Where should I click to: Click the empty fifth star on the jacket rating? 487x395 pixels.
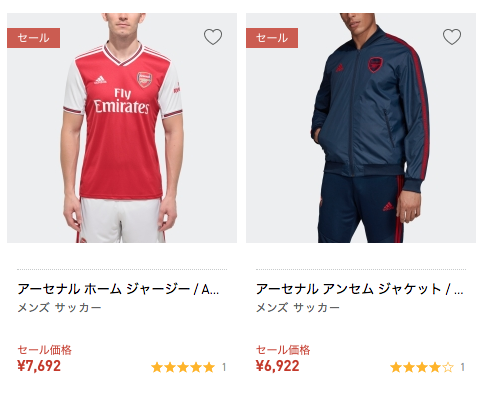pyautogui.click(x=448, y=367)
